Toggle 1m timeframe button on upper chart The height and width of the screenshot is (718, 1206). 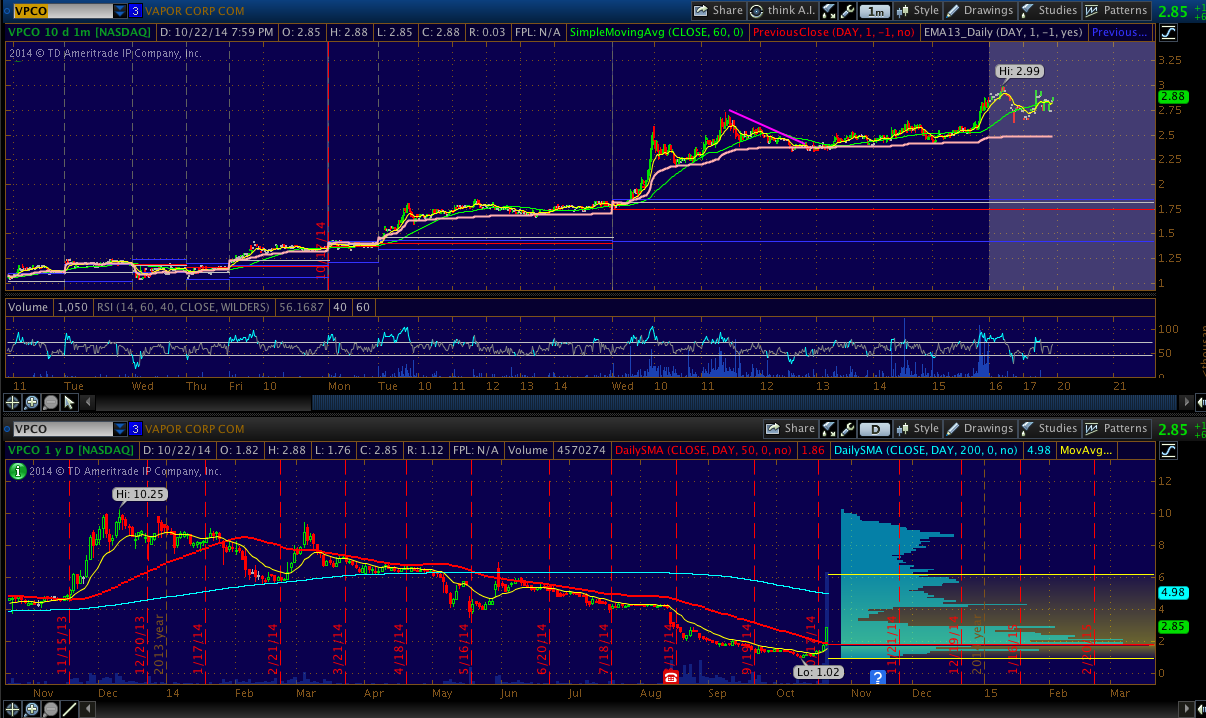tap(875, 10)
